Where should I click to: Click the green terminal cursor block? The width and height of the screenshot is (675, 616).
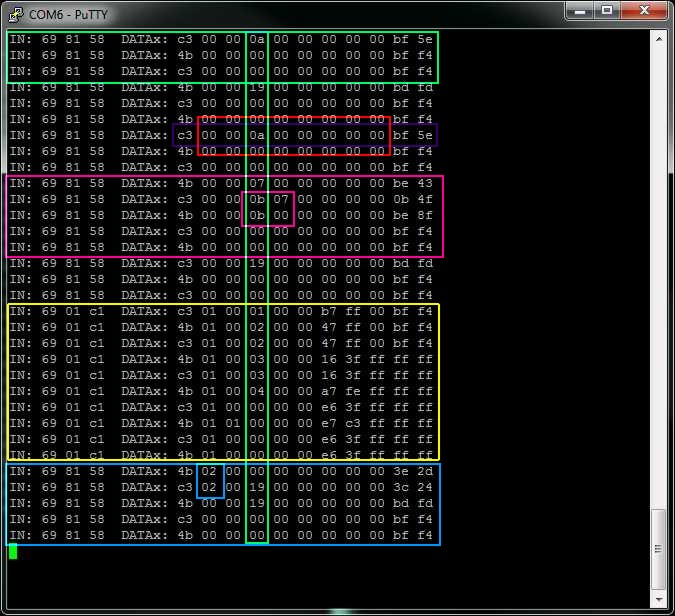pos(13,551)
